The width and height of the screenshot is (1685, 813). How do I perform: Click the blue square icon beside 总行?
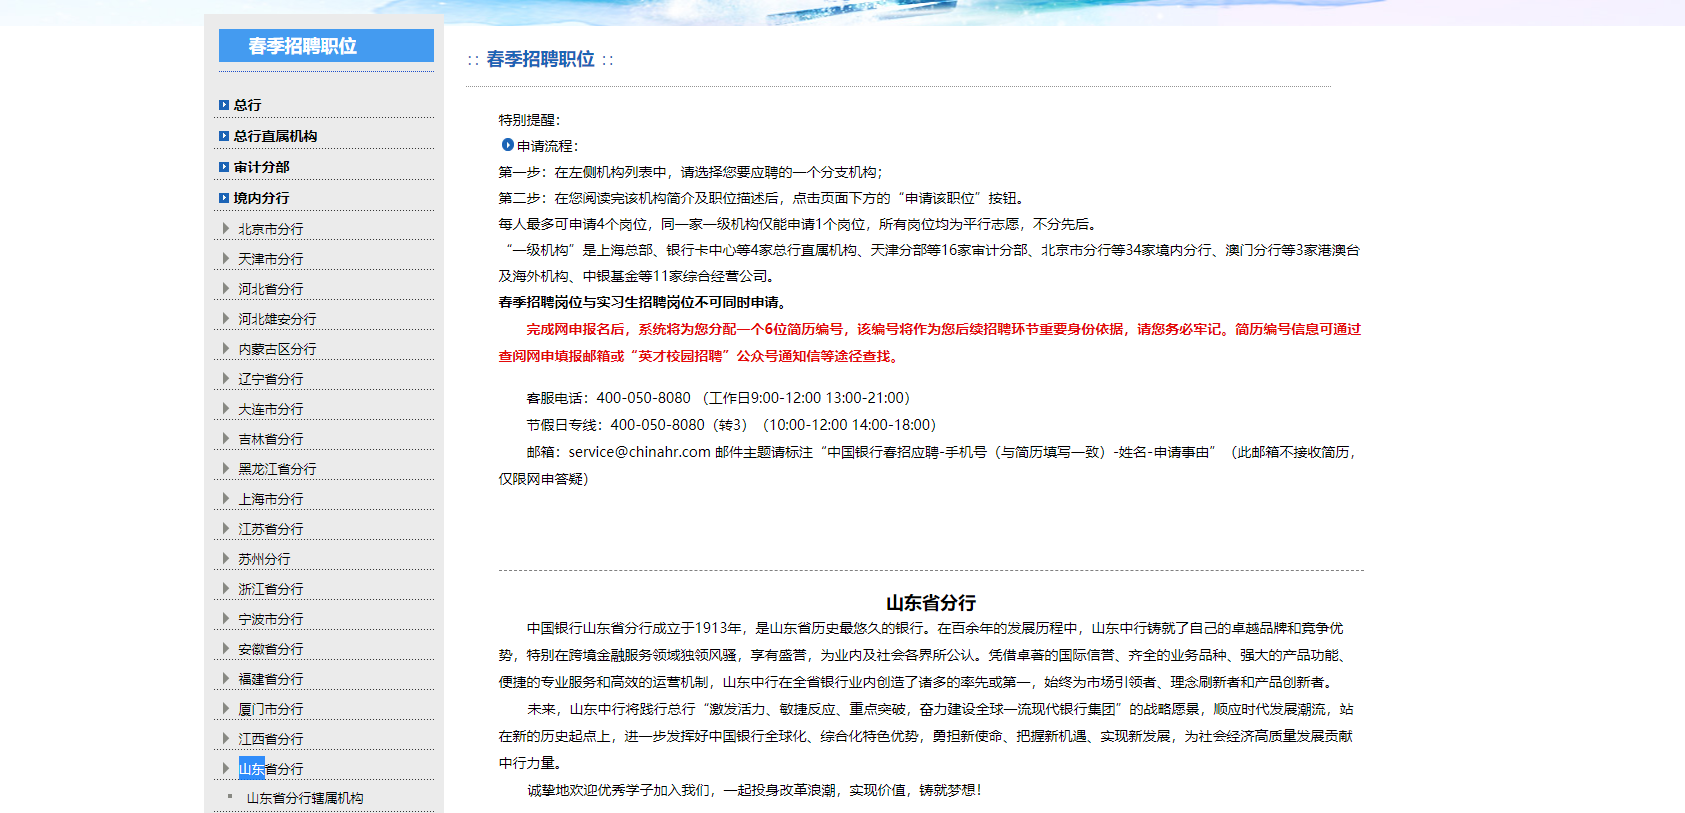point(224,105)
